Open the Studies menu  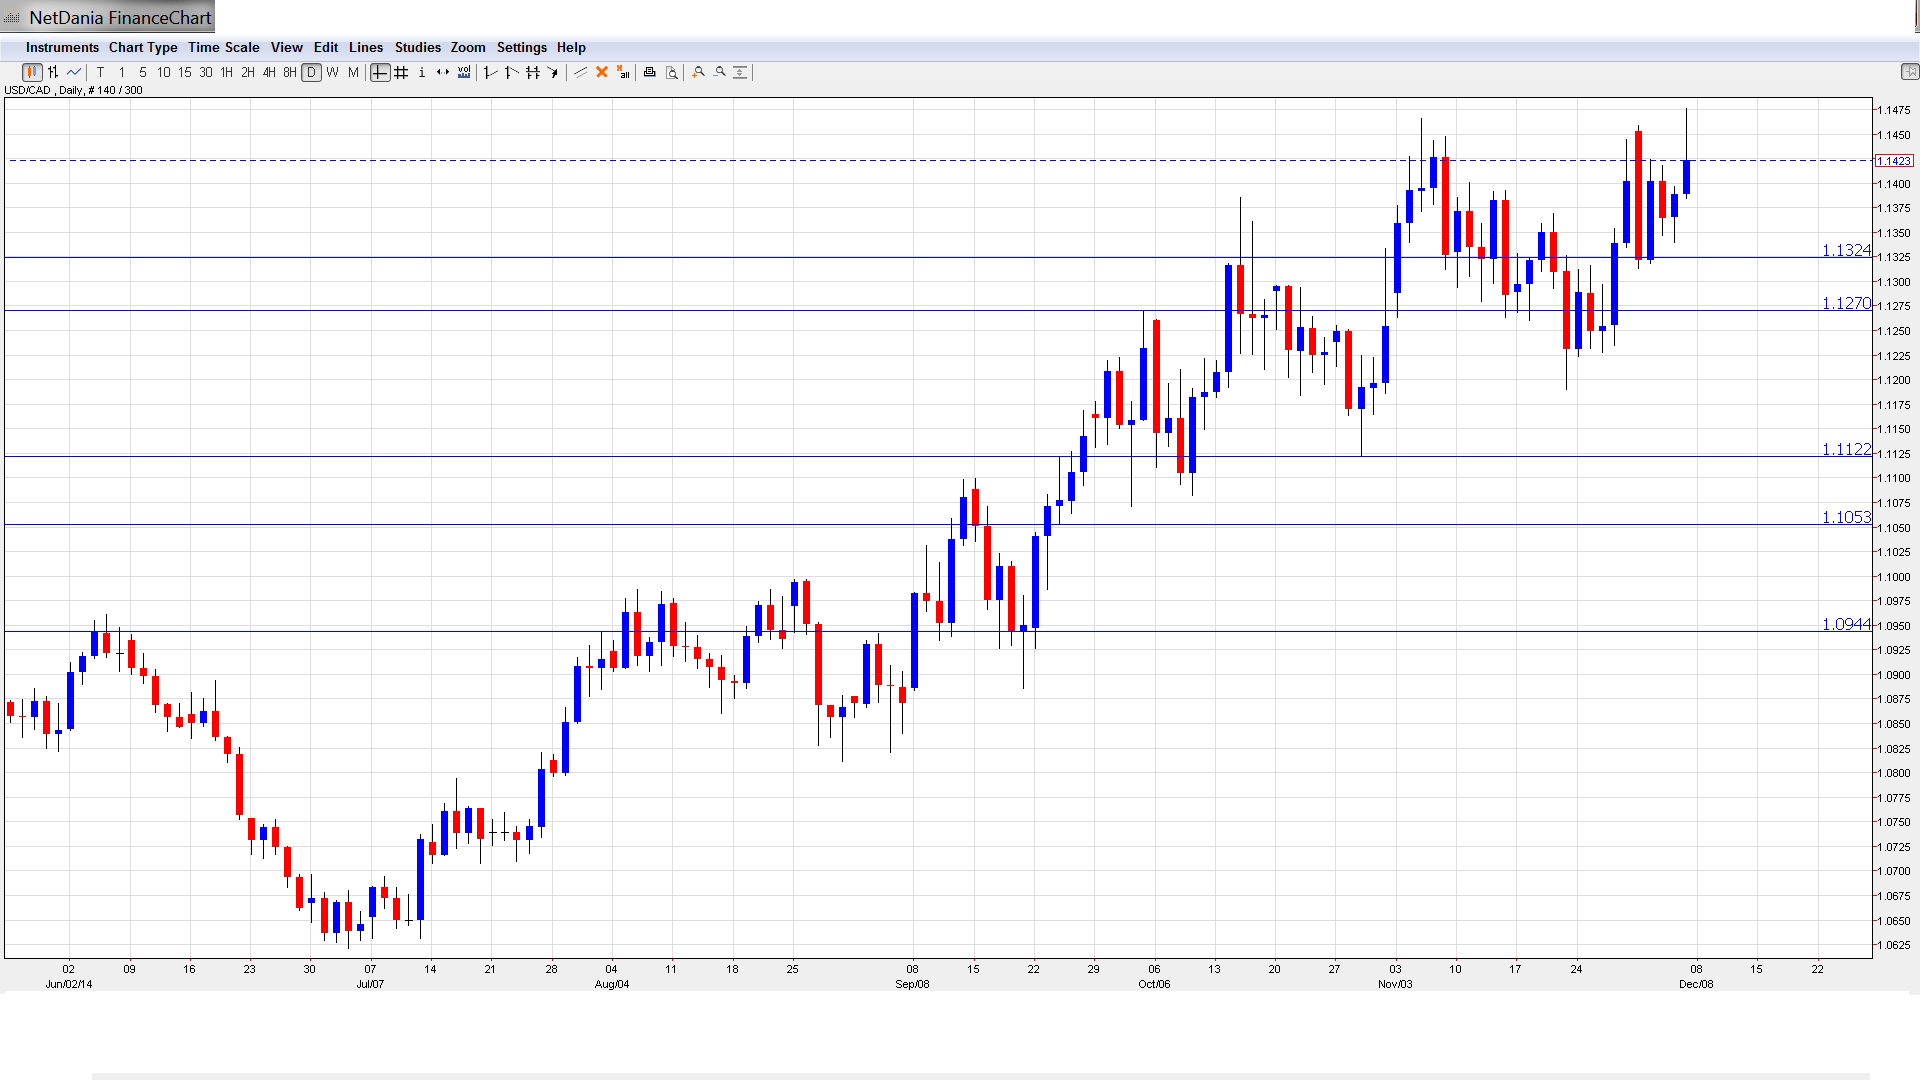click(417, 47)
